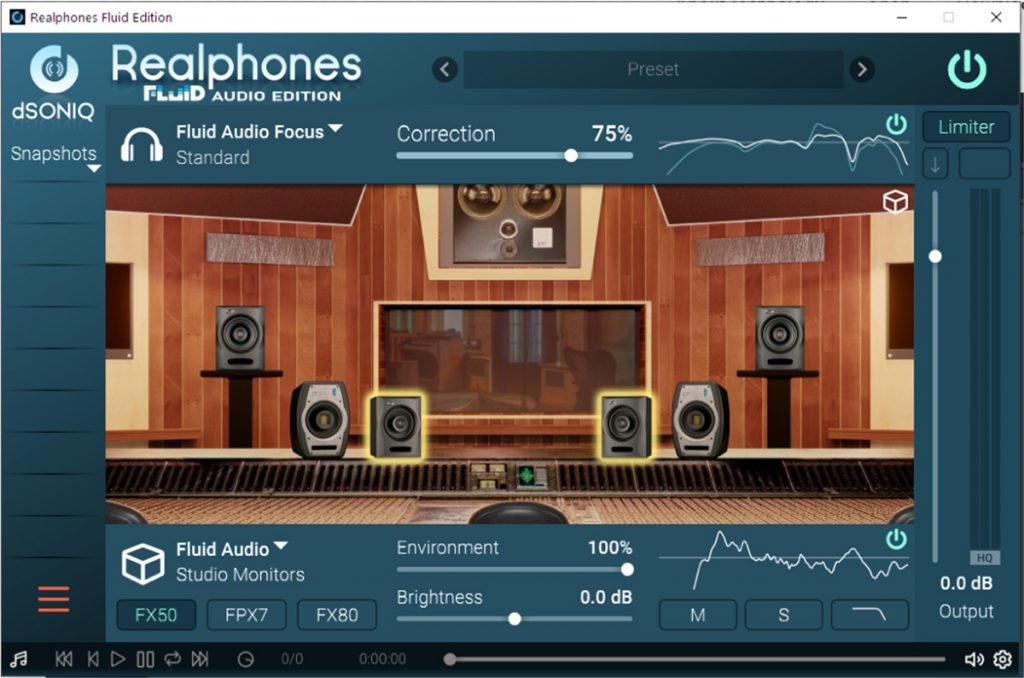Click the Brightness 0.0 dB value
The image size is (1024, 678).
[x=606, y=597]
